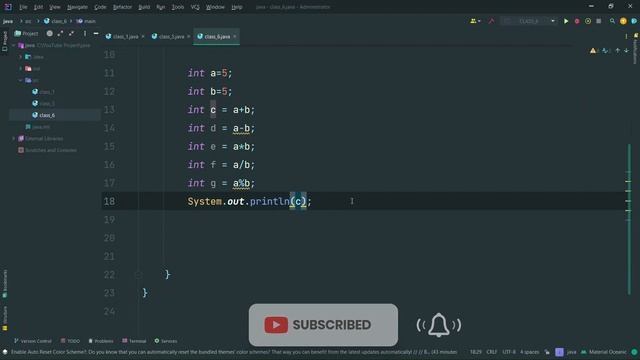Open the Project side tool window strip
640x360 pixels.
4,42
